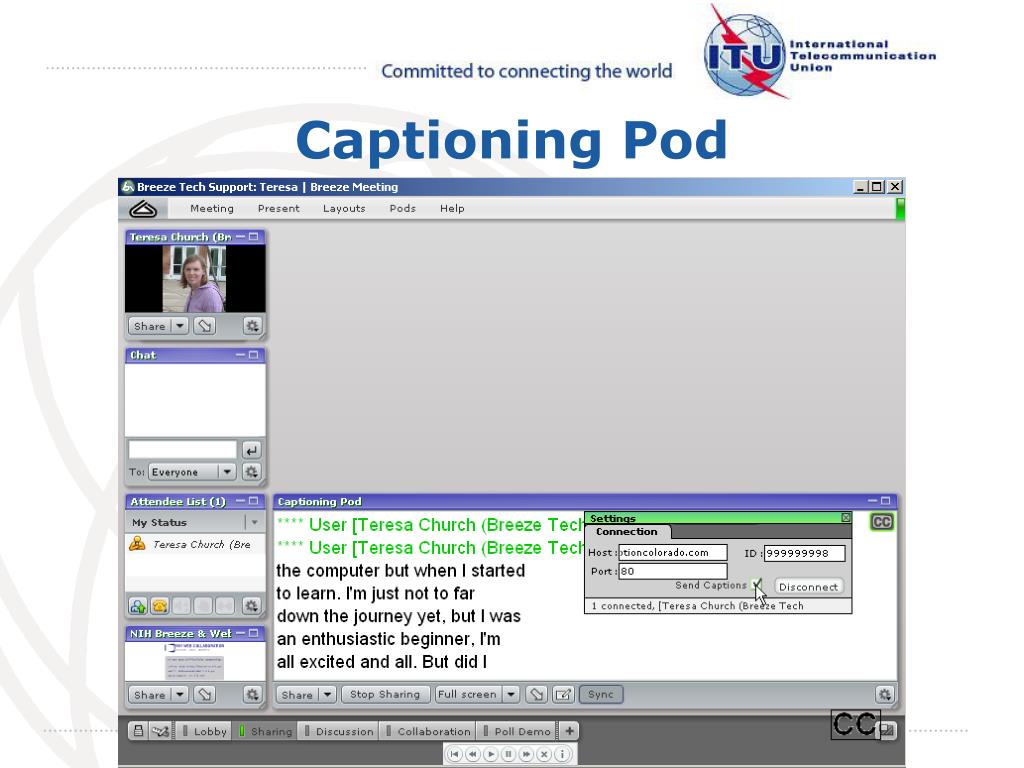Image resolution: width=1024 pixels, height=768 pixels.
Task: Click the Stop Sharing button
Action: 385,694
